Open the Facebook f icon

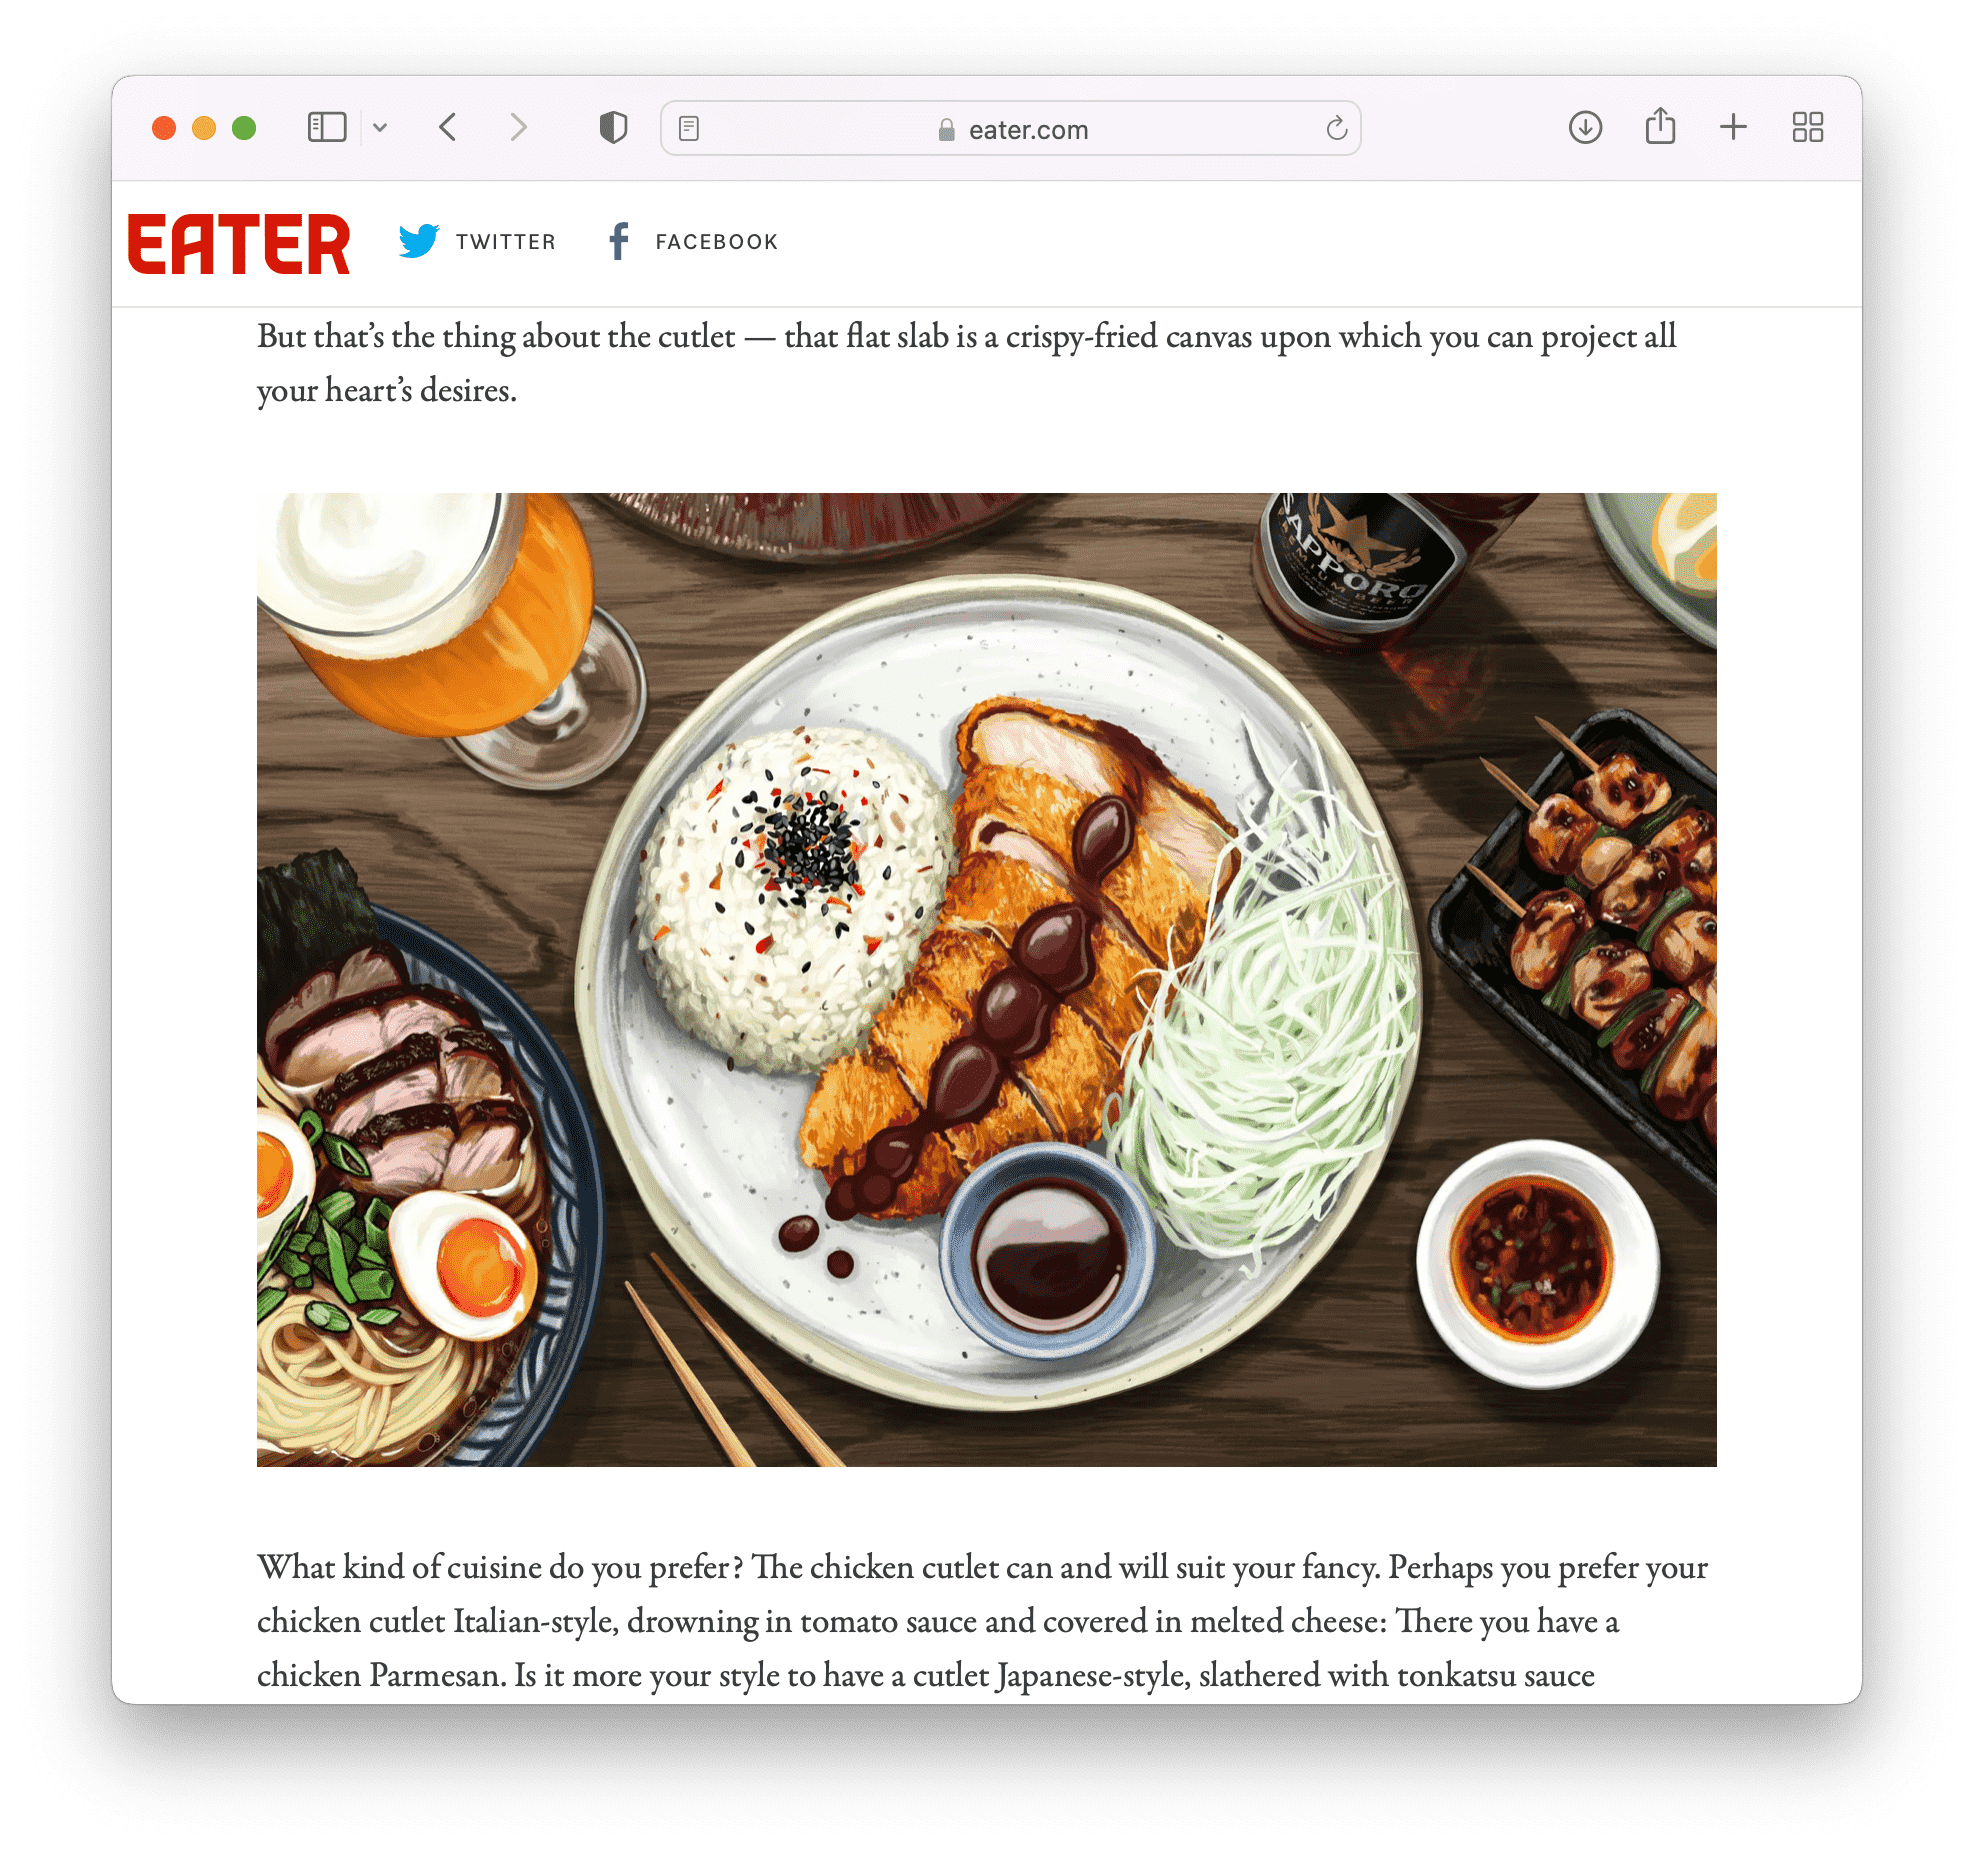click(x=619, y=241)
